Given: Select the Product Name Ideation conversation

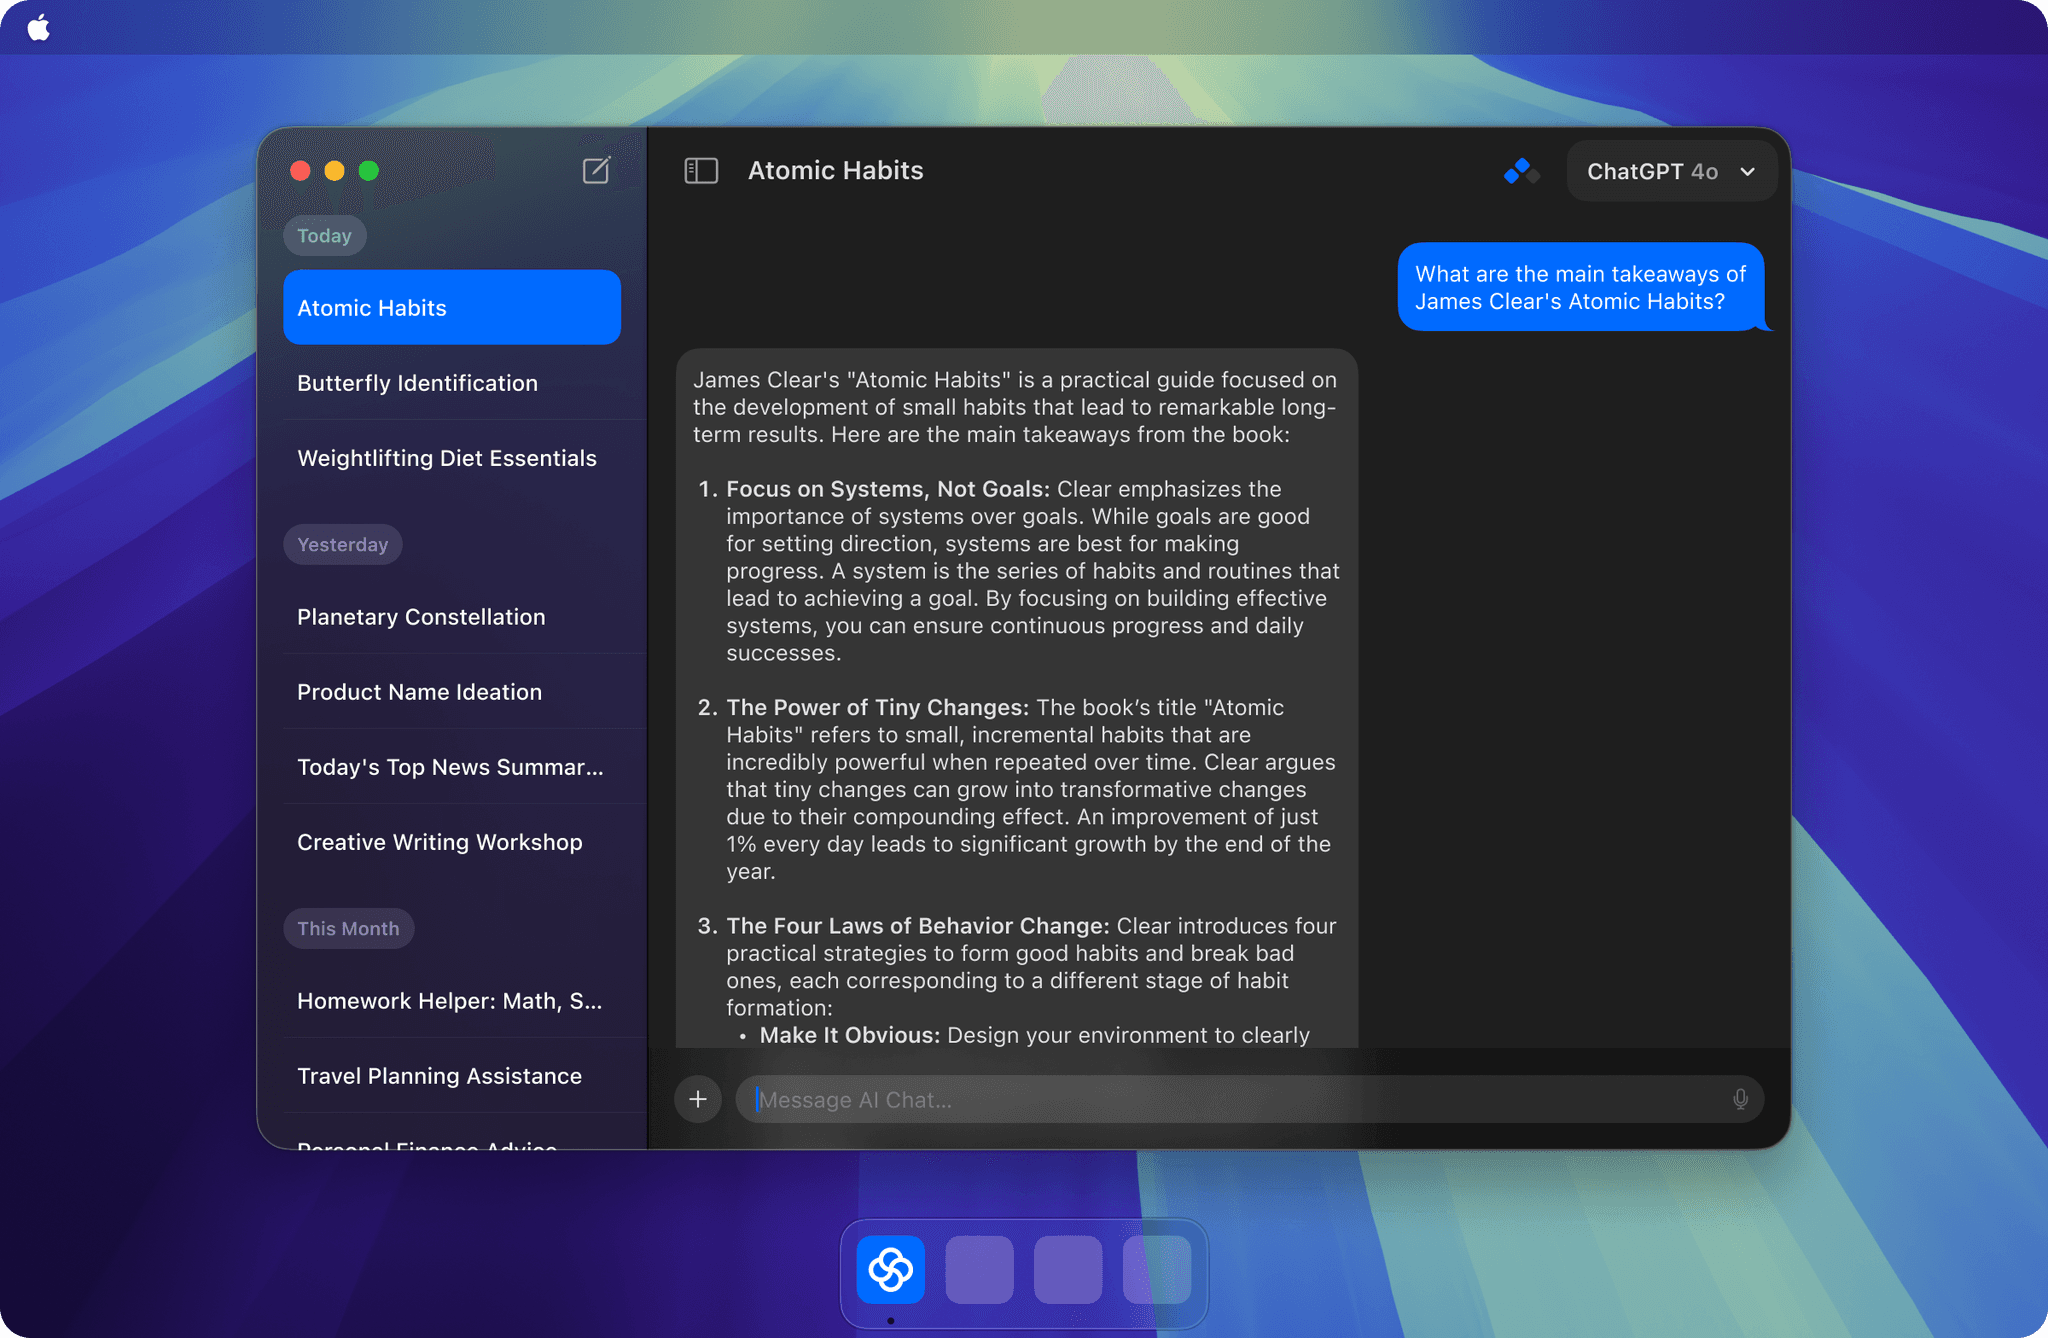Looking at the screenshot, I should point(419,691).
